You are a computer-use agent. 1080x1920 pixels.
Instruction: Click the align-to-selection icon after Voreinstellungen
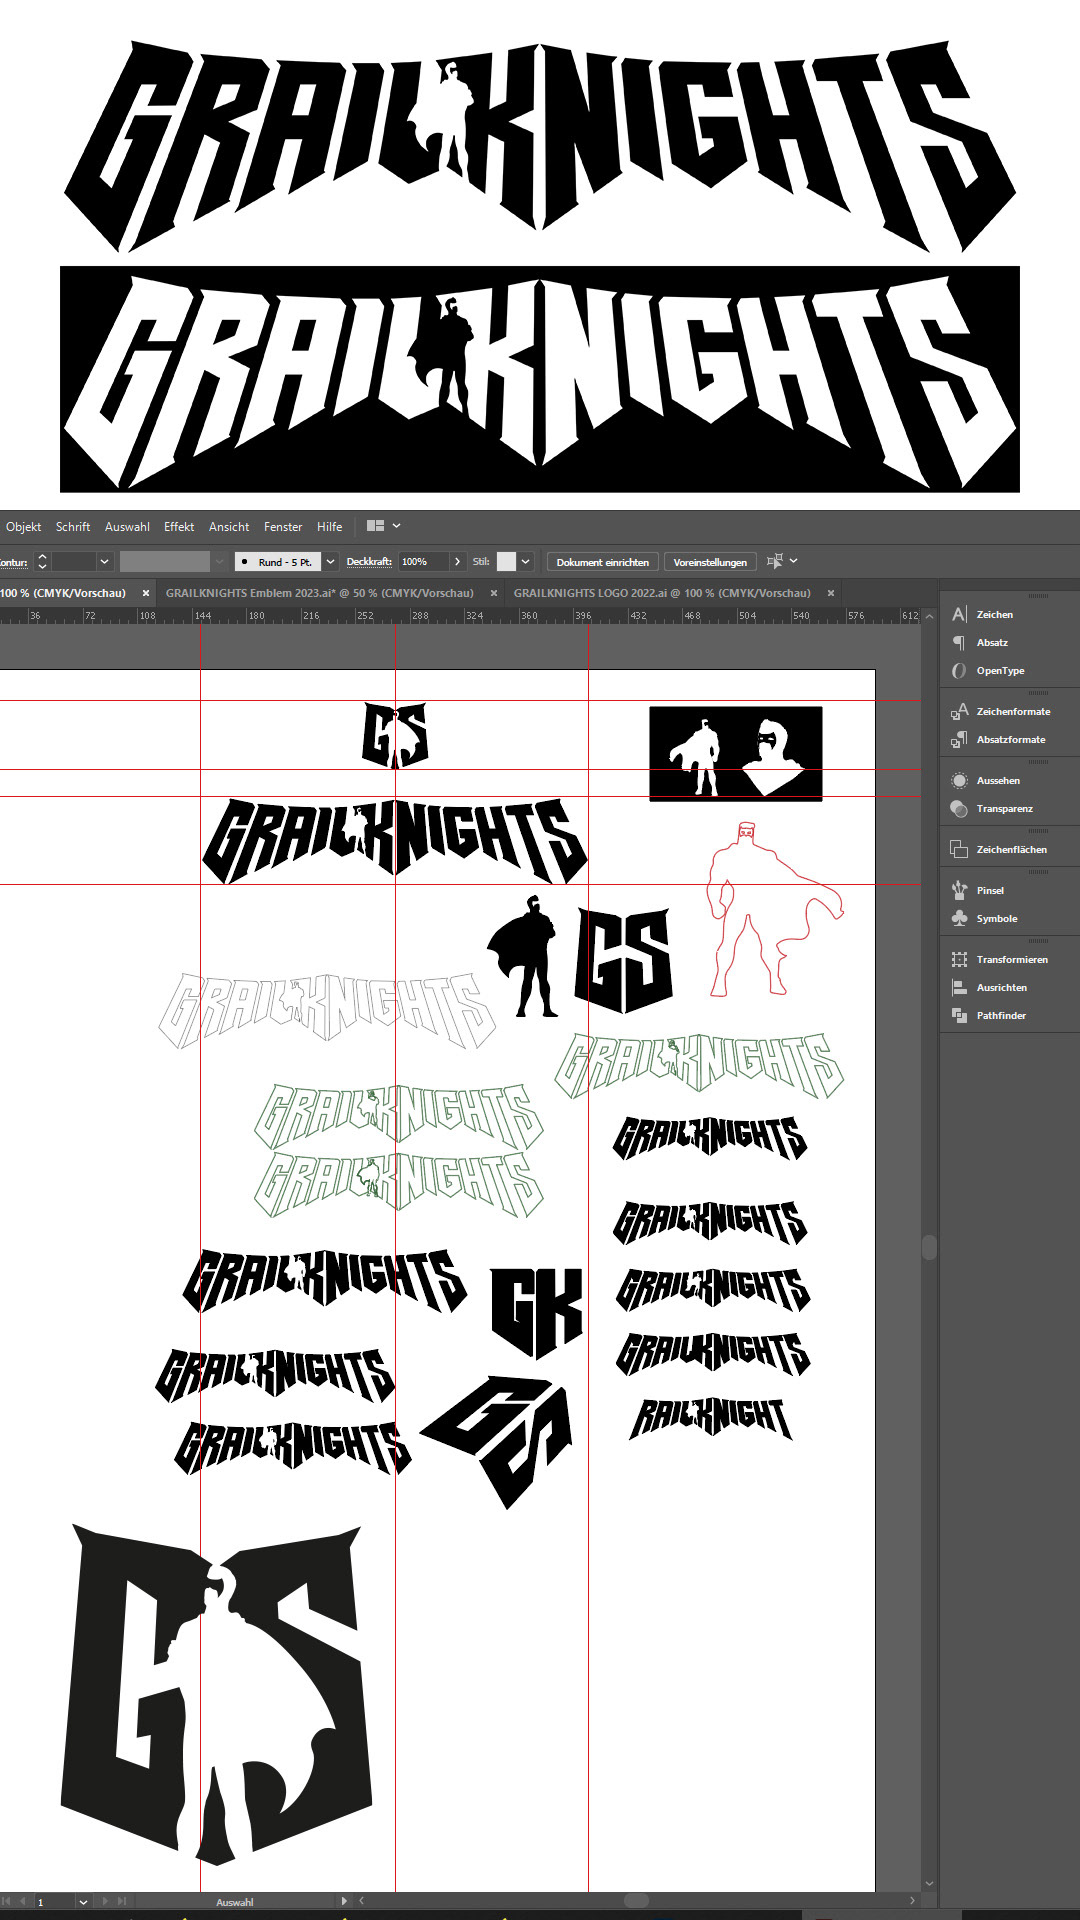click(774, 562)
